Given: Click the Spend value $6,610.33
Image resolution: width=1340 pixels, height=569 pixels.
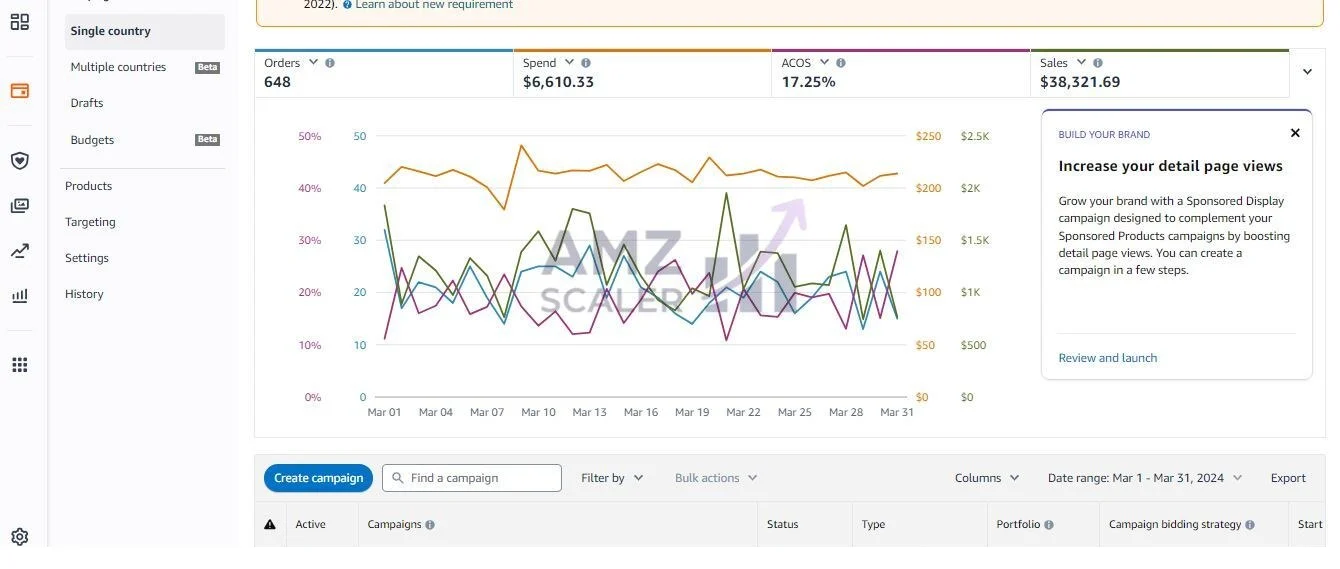Looking at the screenshot, I should (558, 82).
